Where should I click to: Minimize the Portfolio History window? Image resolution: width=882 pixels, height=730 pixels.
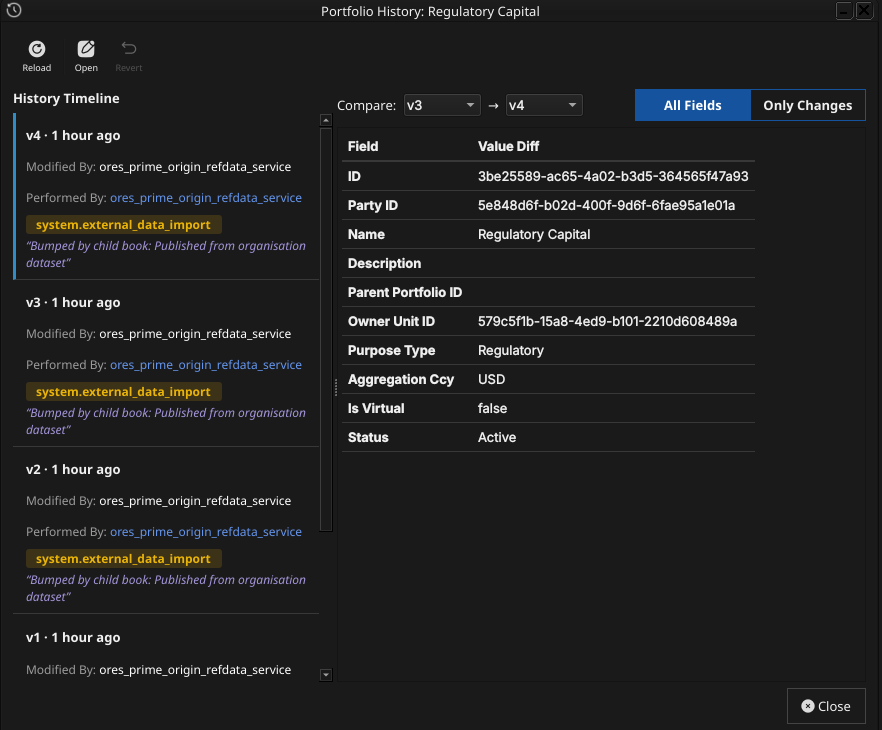tap(844, 11)
